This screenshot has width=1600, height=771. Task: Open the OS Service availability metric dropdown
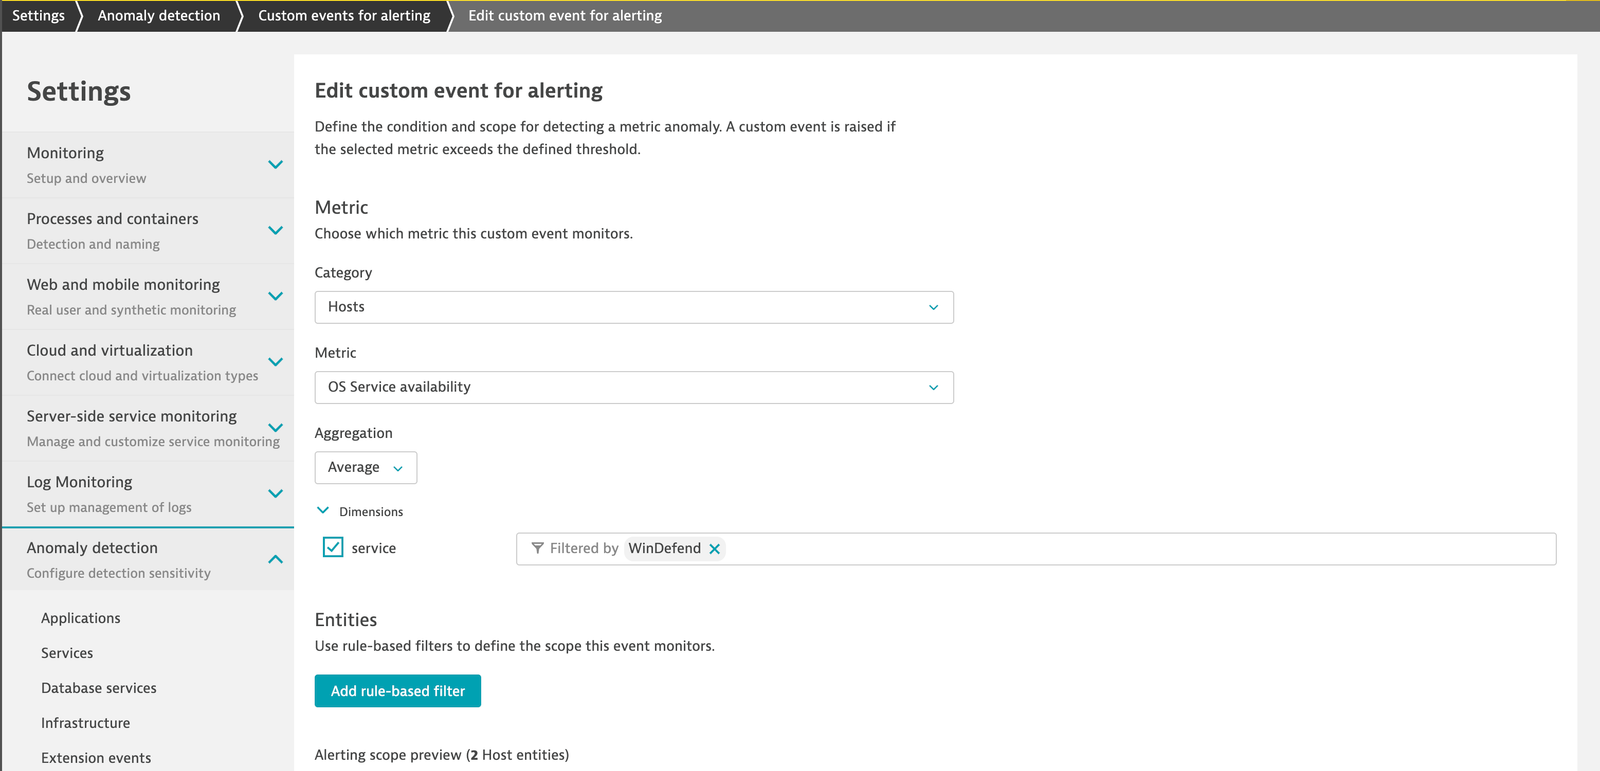tap(634, 387)
